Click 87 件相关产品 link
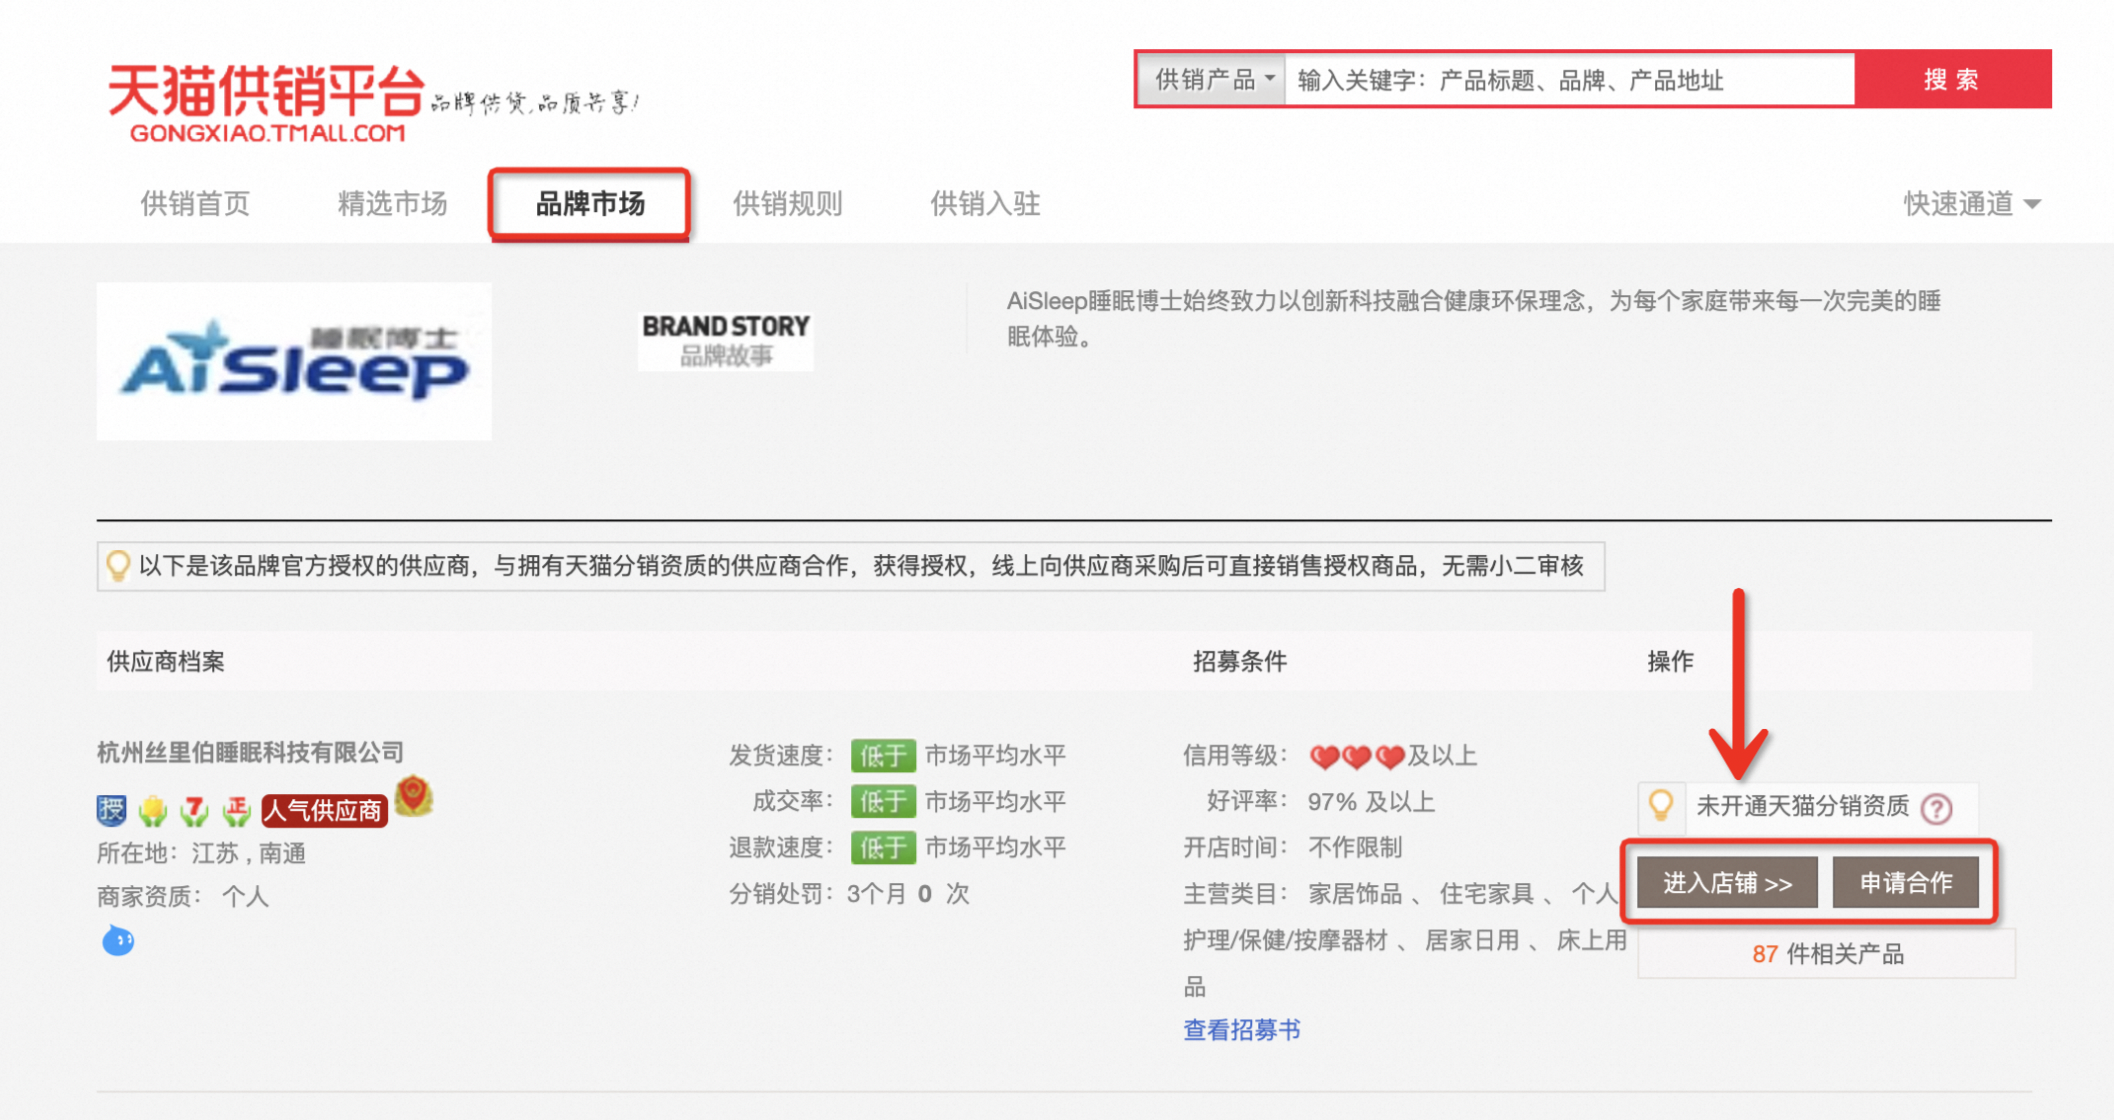 (x=1827, y=954)
